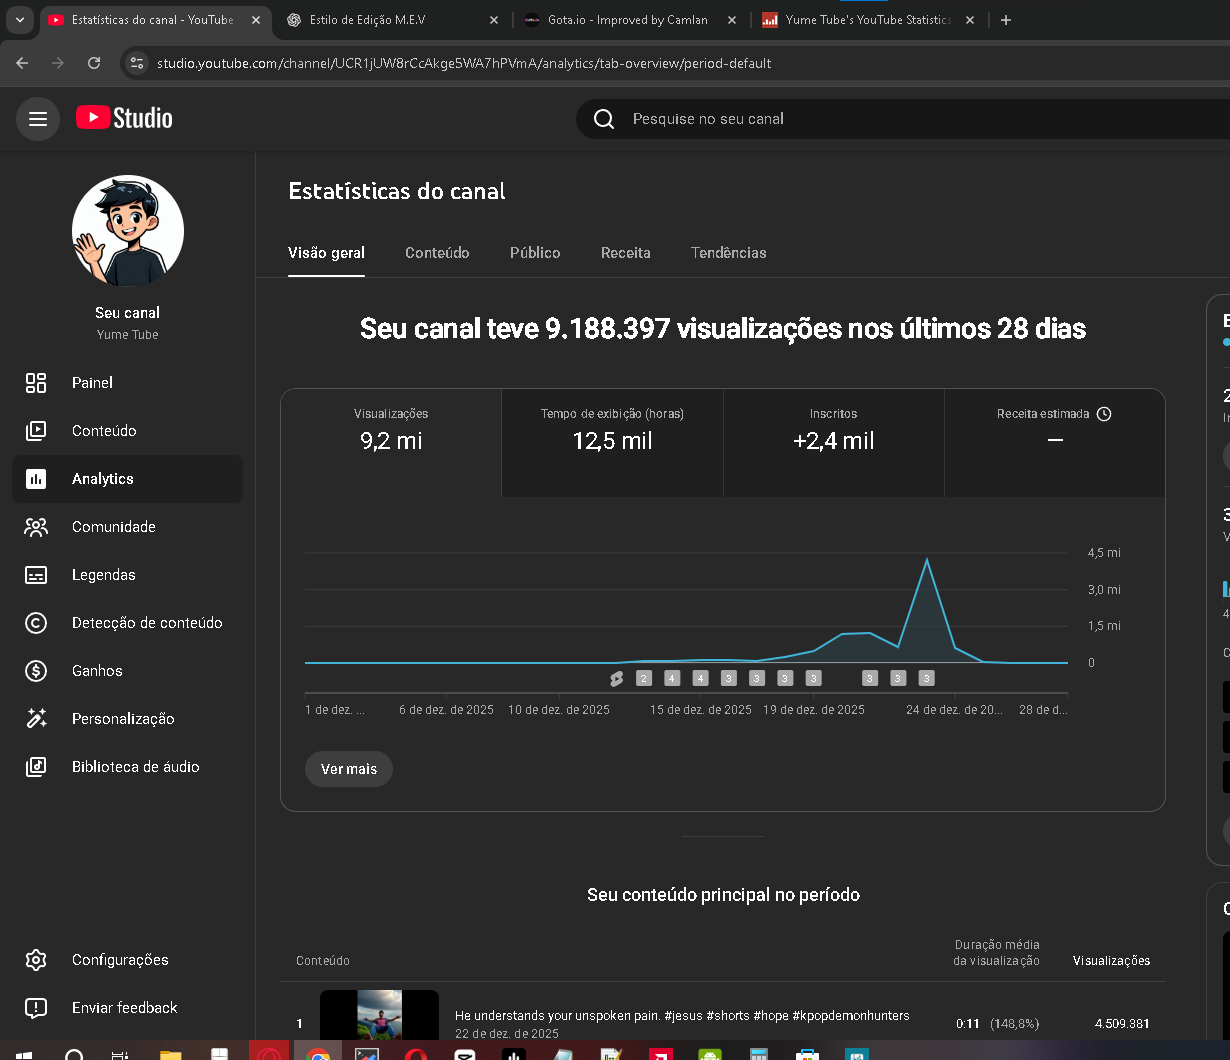Click the YouTube Studio logo

[124, 118]
